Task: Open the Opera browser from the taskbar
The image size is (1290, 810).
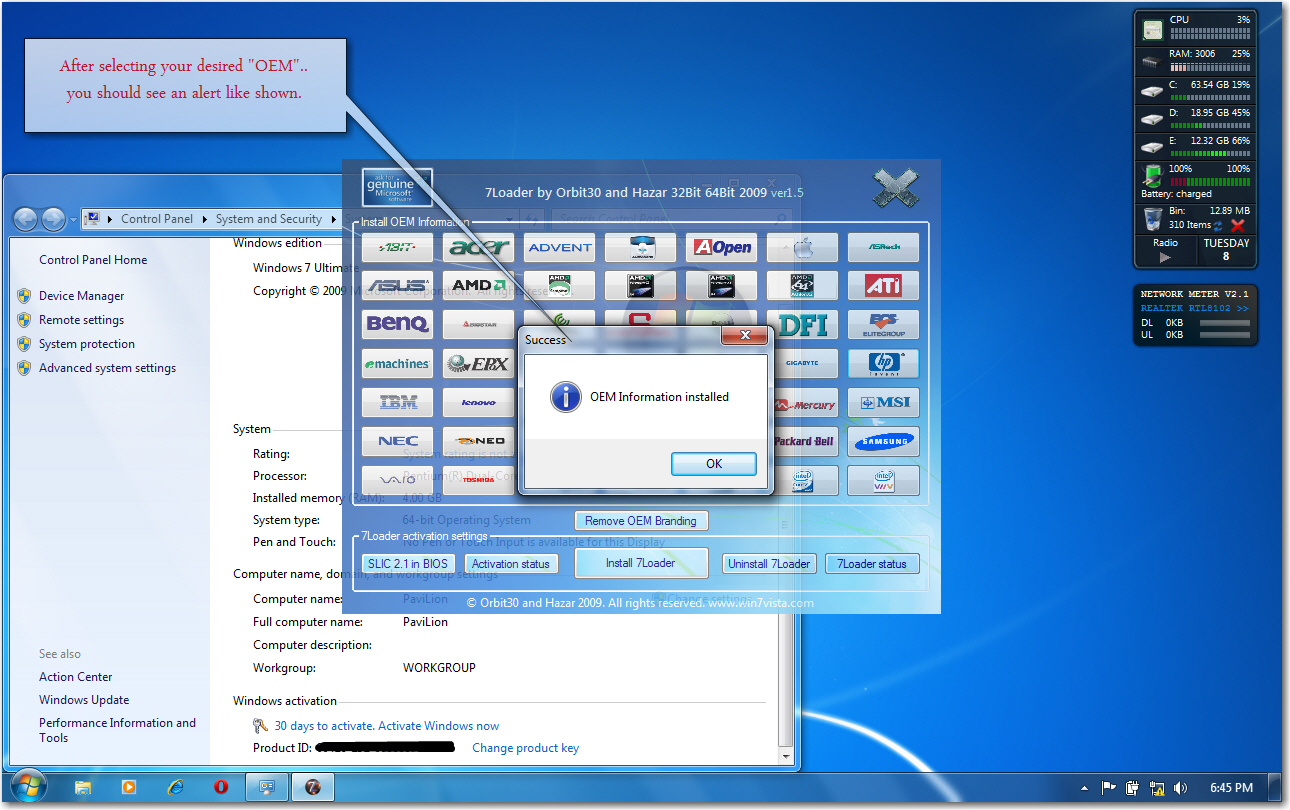Action: (221, 788)
